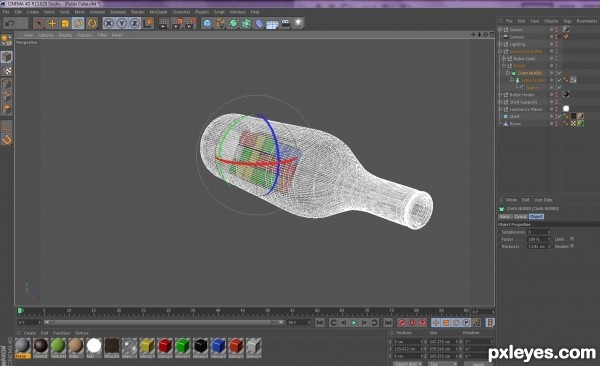
Task: Select Texture mode checkered icon
Action: coord(7,70)
